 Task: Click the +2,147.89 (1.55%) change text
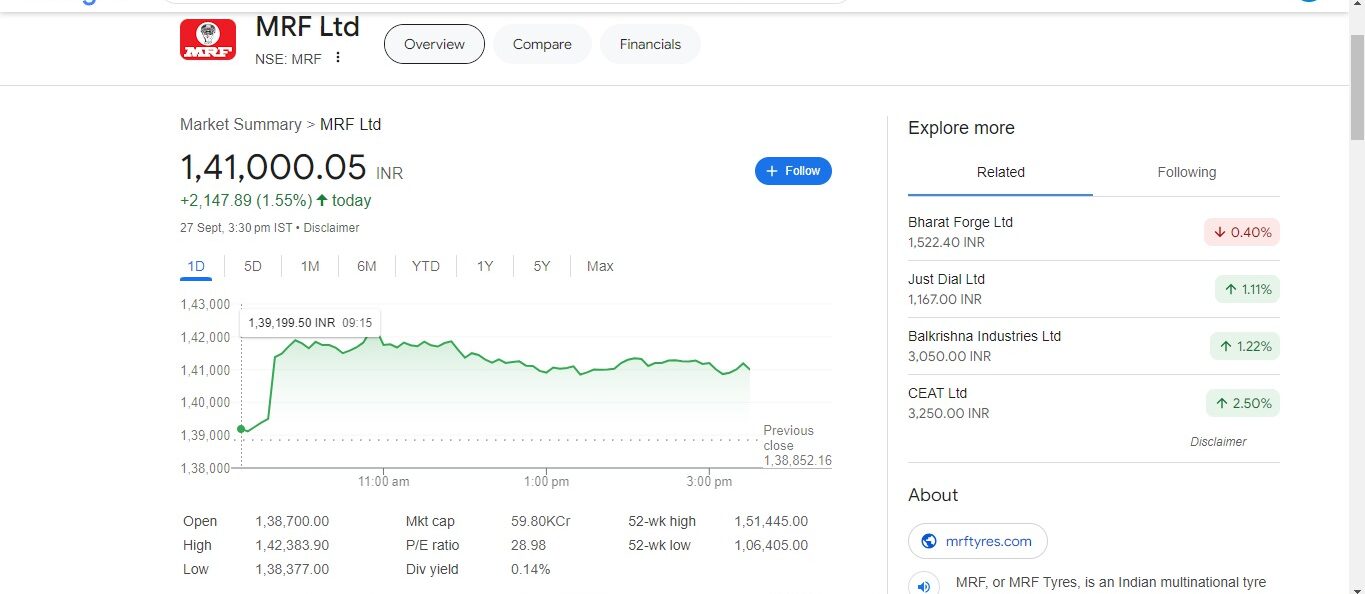[246, 200]
